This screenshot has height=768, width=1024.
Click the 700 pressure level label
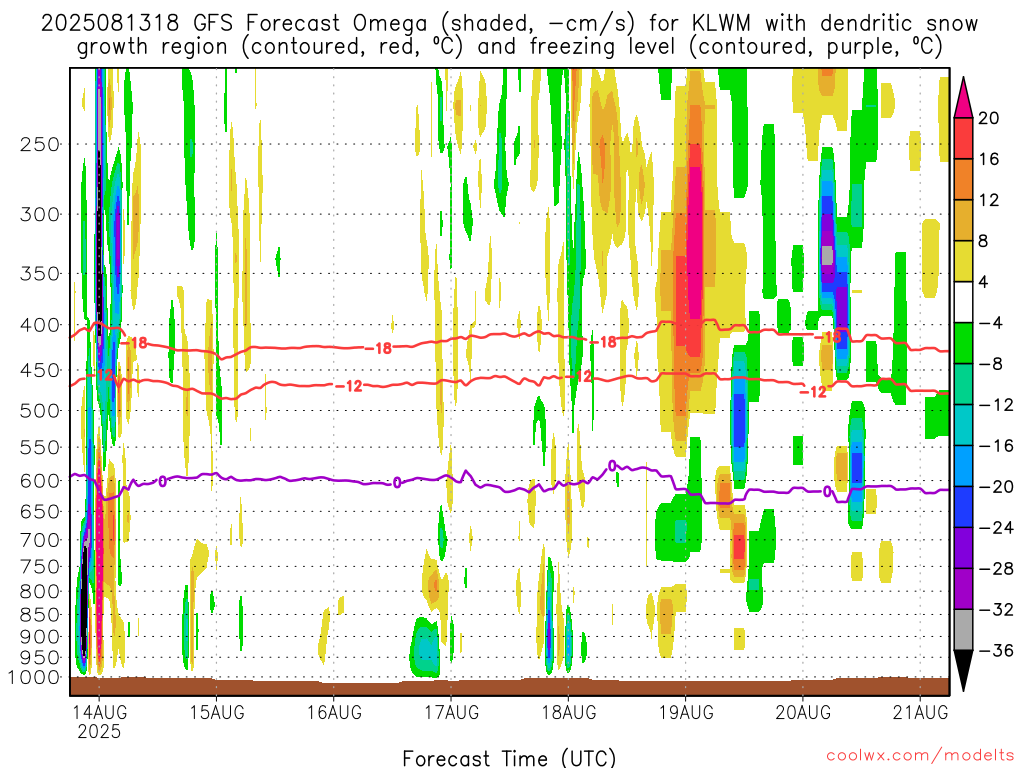(40, 540)
